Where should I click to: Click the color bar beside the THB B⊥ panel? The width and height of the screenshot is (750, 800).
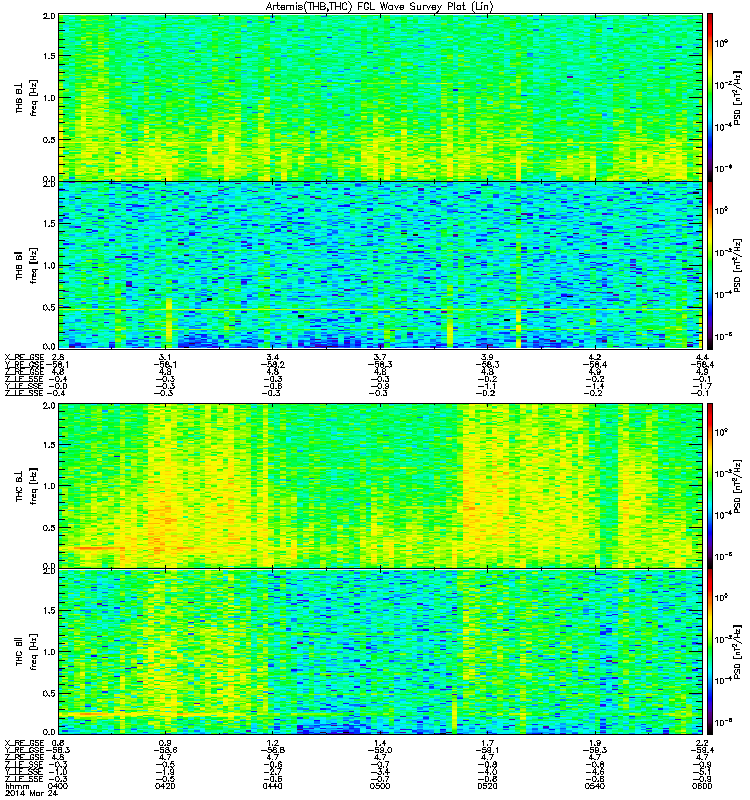point(710,97)
